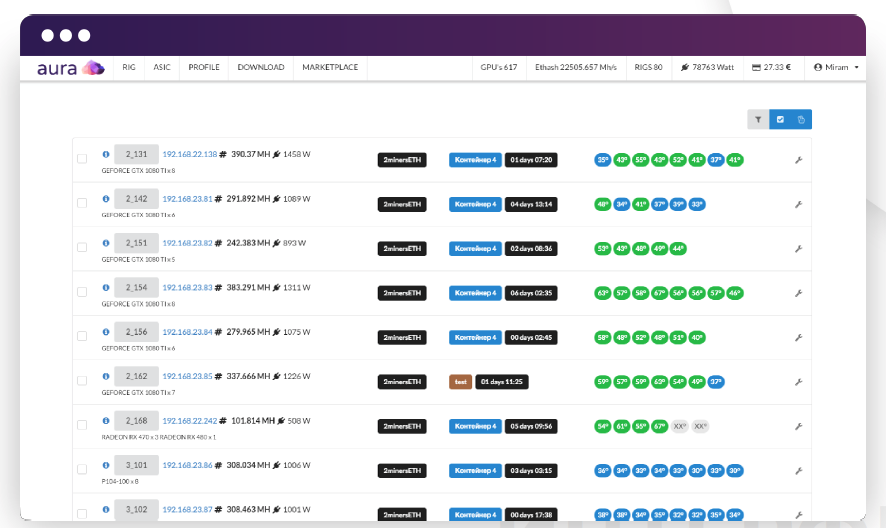Tick the checkbox for rig 2_142
Screen dimensions: 886x528
(x=82, y=203)
